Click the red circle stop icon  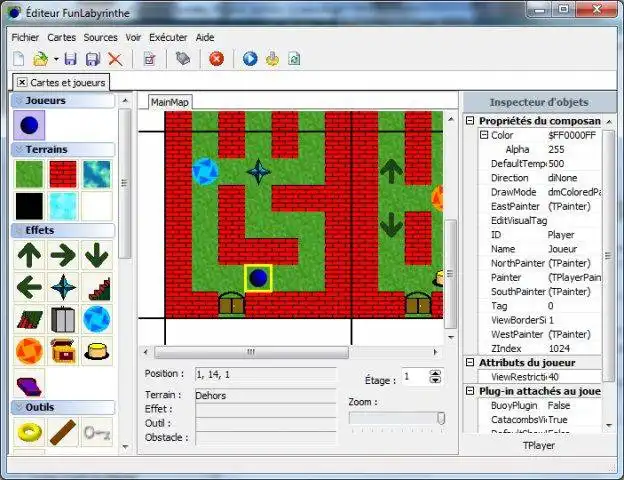(216, 59)
